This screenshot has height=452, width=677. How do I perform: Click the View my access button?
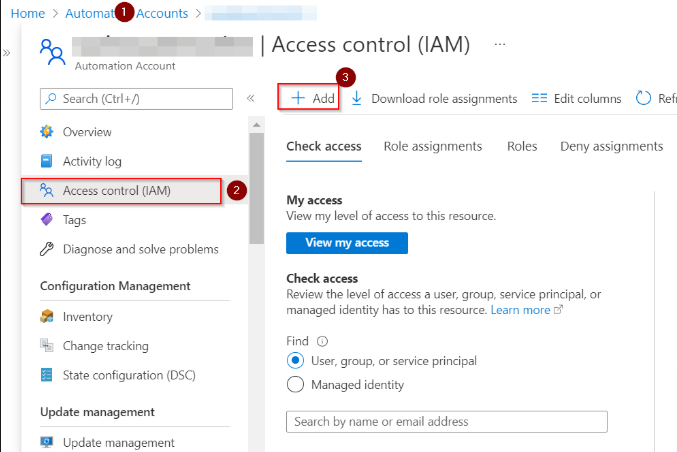[x=346, y=243]
